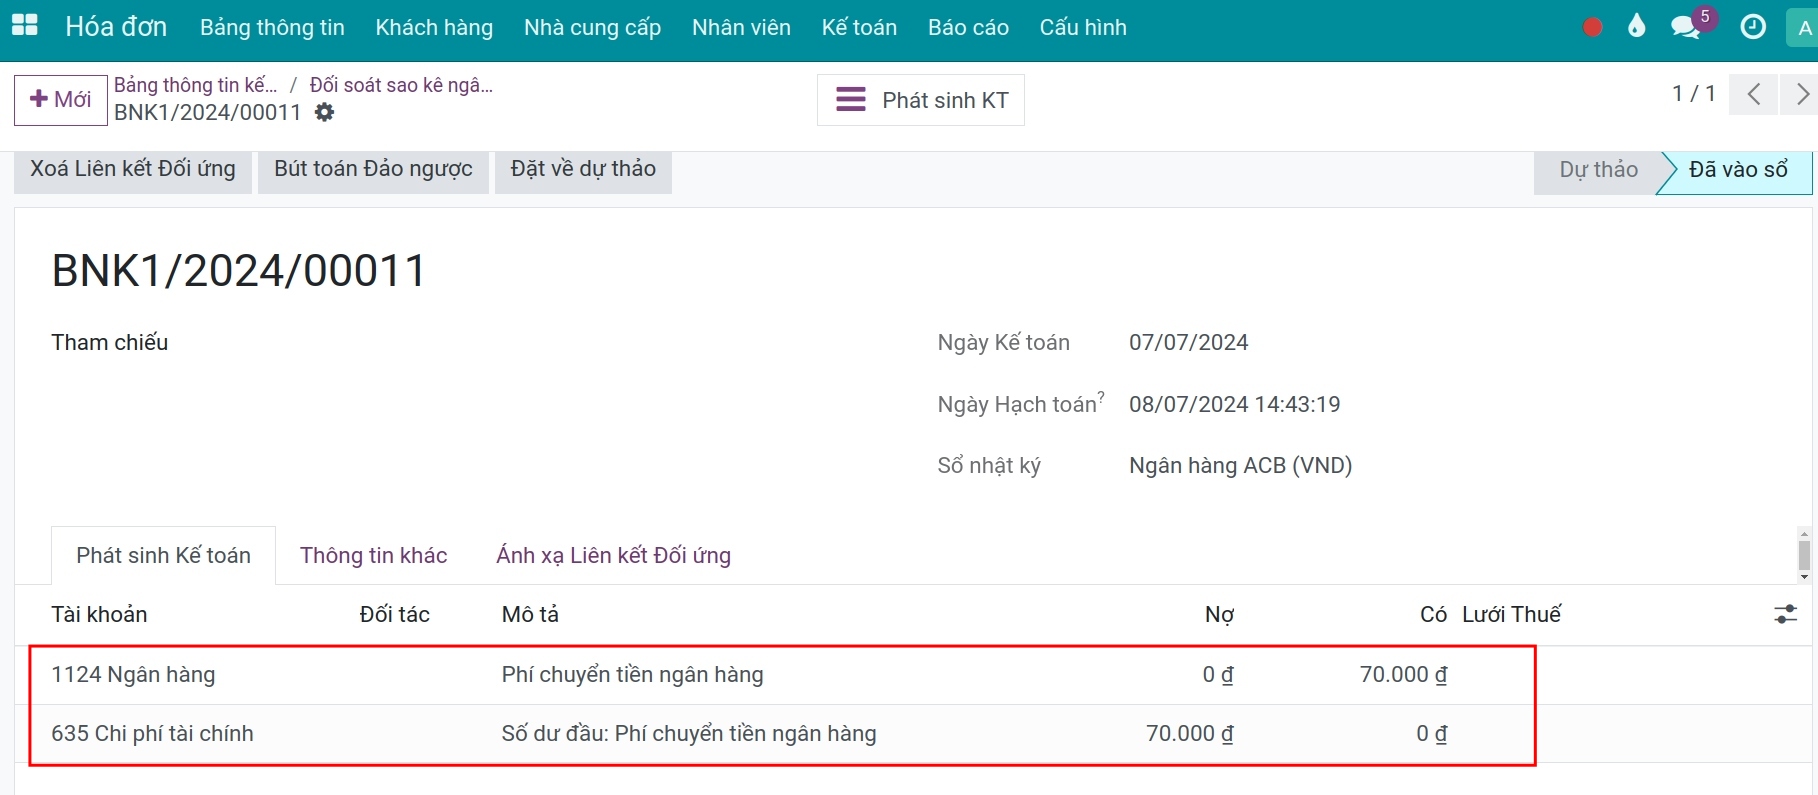Click credit 0 ₫ in 635 row

[x=1431, y=734]
